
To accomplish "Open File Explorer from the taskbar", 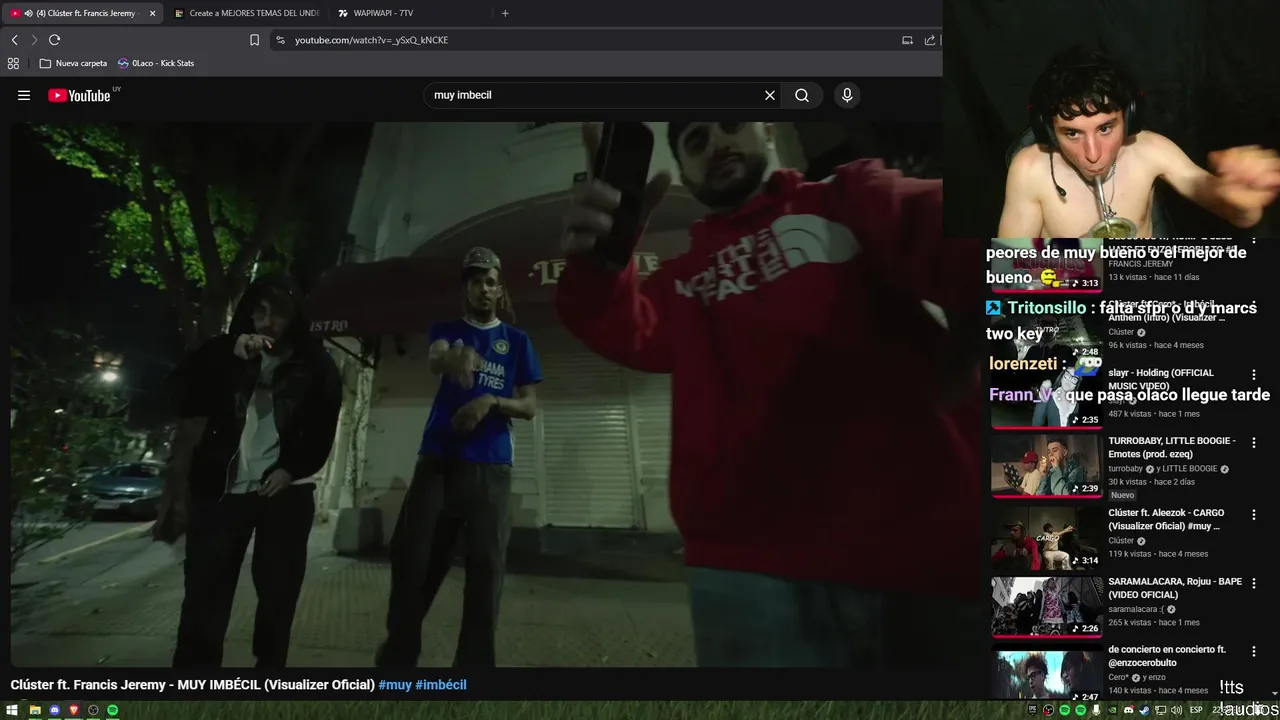I will point(34,710).
